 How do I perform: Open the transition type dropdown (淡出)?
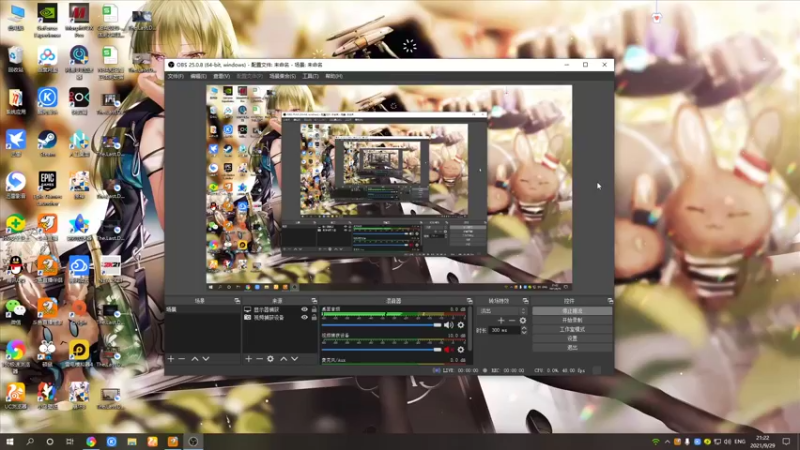pos(502,311)
